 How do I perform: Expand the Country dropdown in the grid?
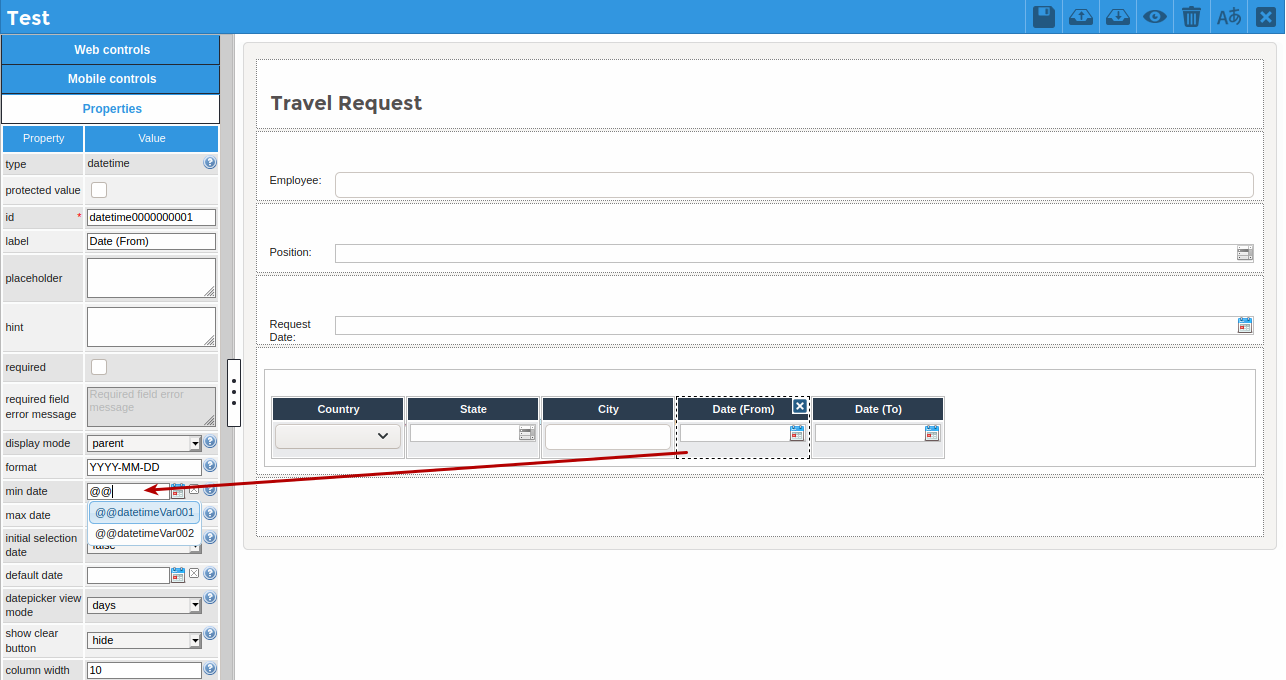pyautogui.click(x=338, y=436)
